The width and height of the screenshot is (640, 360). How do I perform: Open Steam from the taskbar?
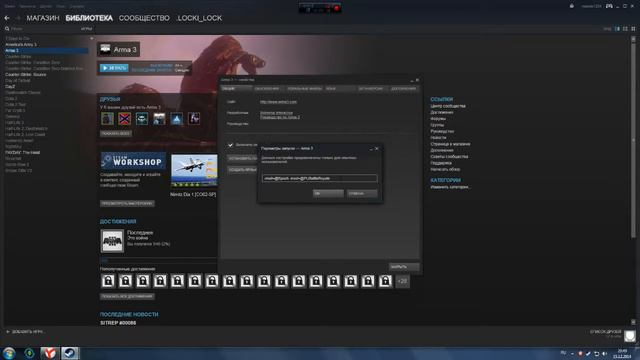pos(70,353)
